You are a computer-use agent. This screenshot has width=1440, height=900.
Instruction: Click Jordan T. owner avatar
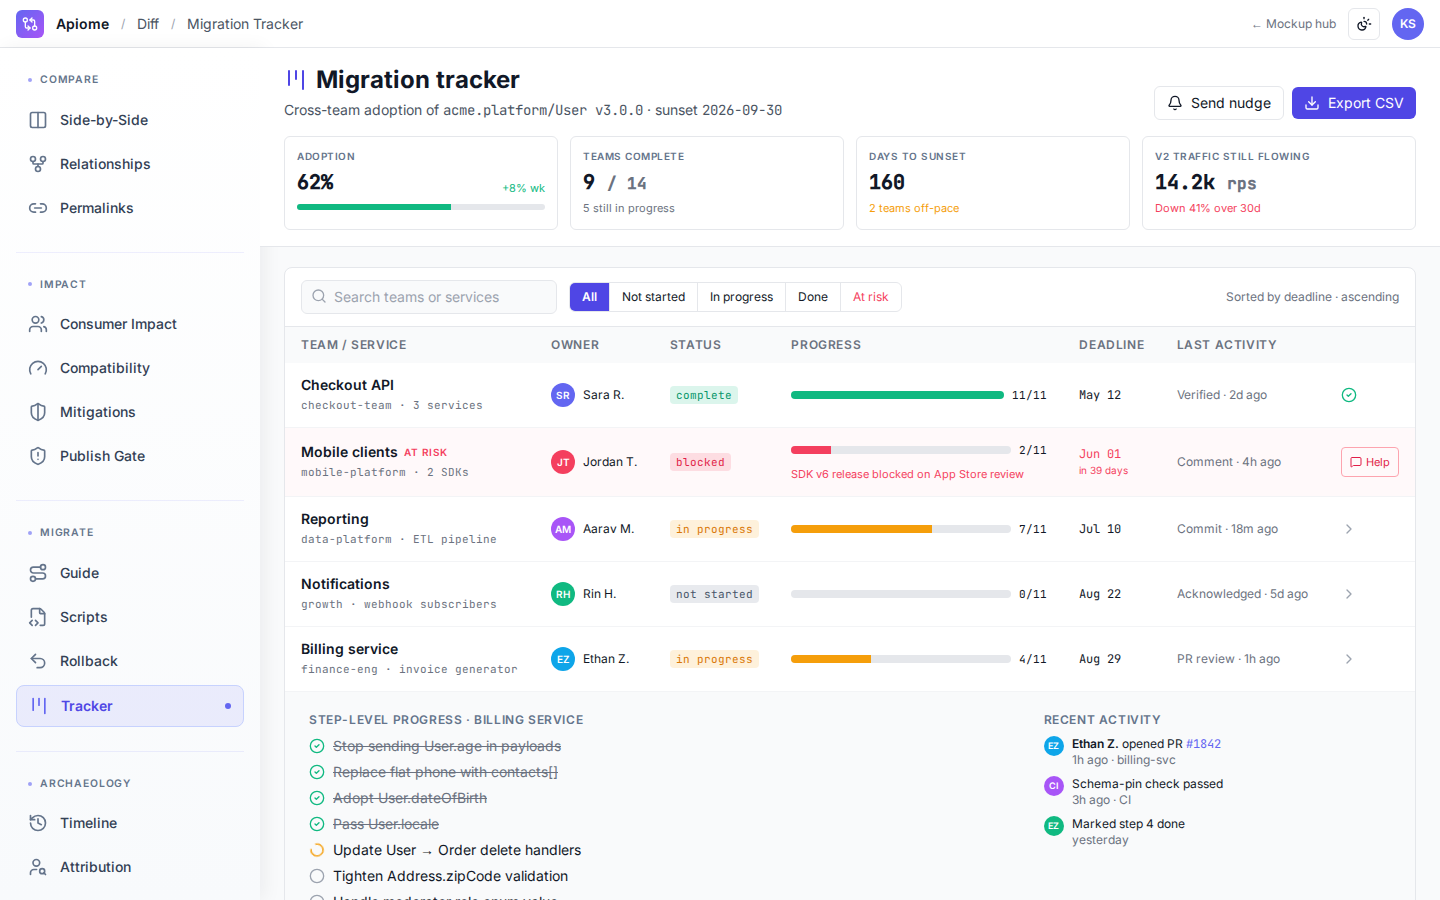[x=563, y=462]
